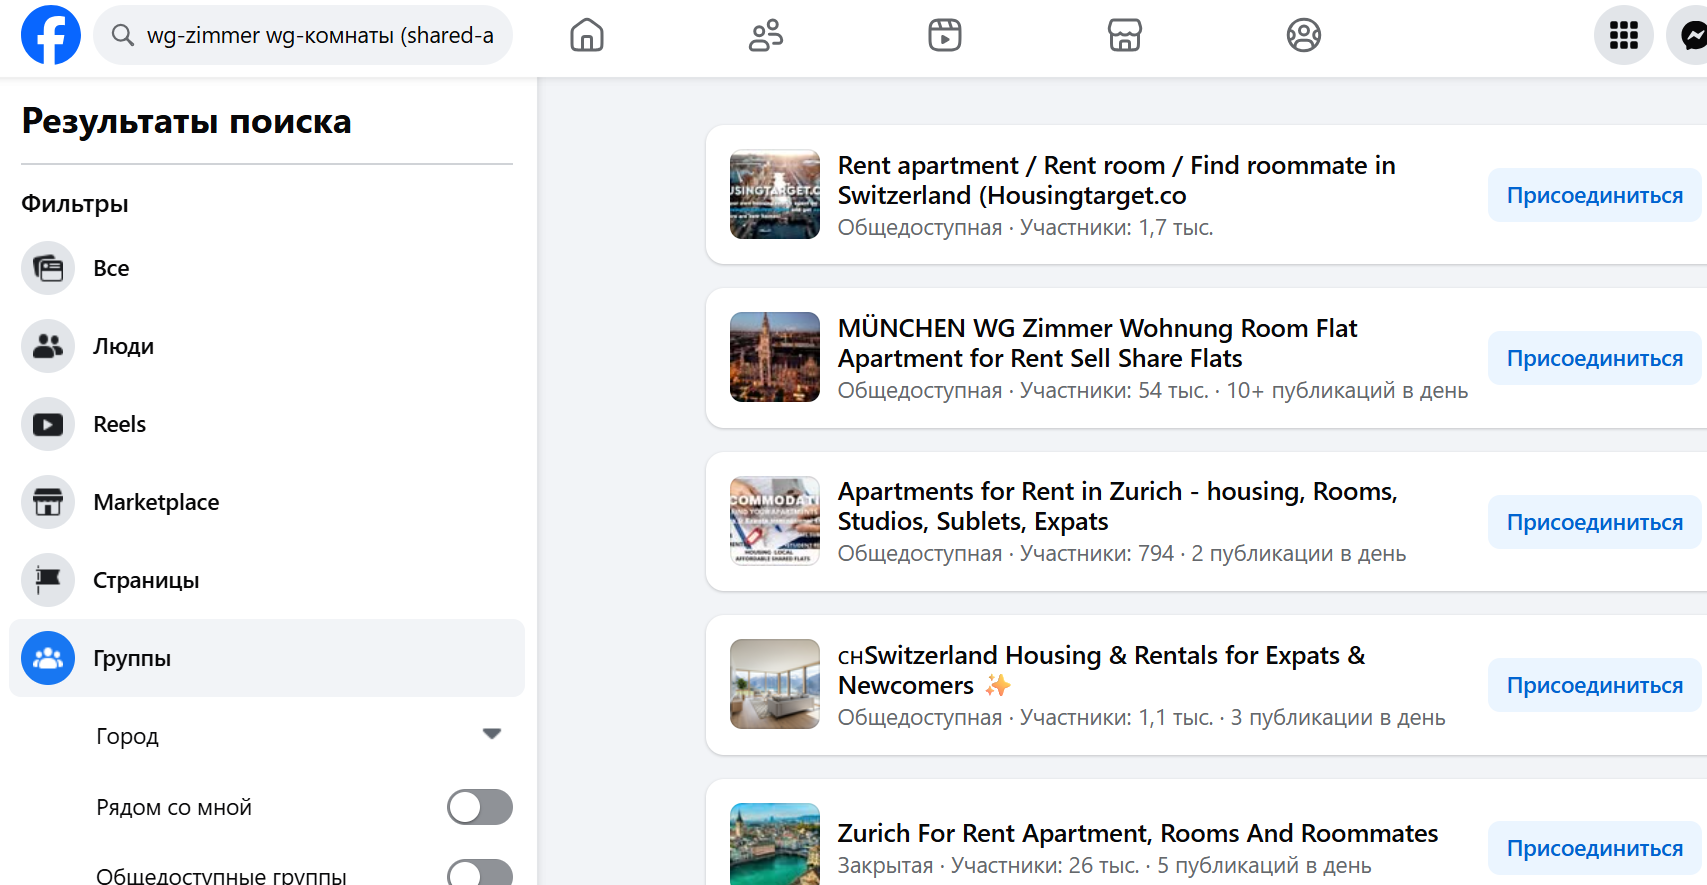The width and height of the screenshot is (1707, 885).
Task: Open the Marketplace icon in top bar
Action: [x=1125, y=35]
